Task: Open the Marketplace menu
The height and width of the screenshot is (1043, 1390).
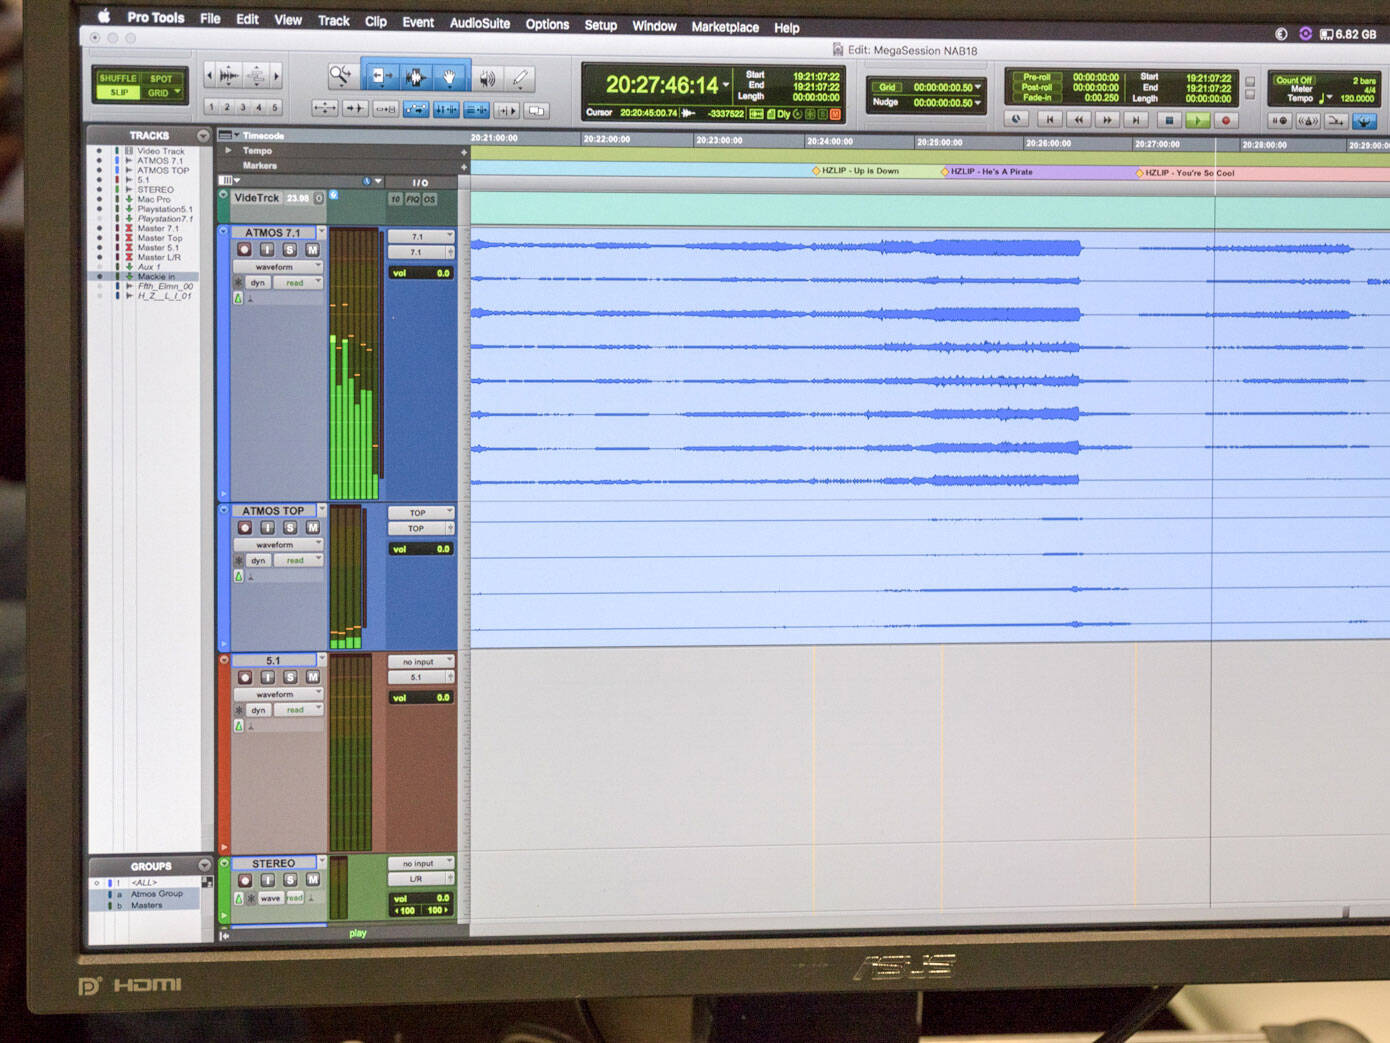Action: click(x=725, y=27)
